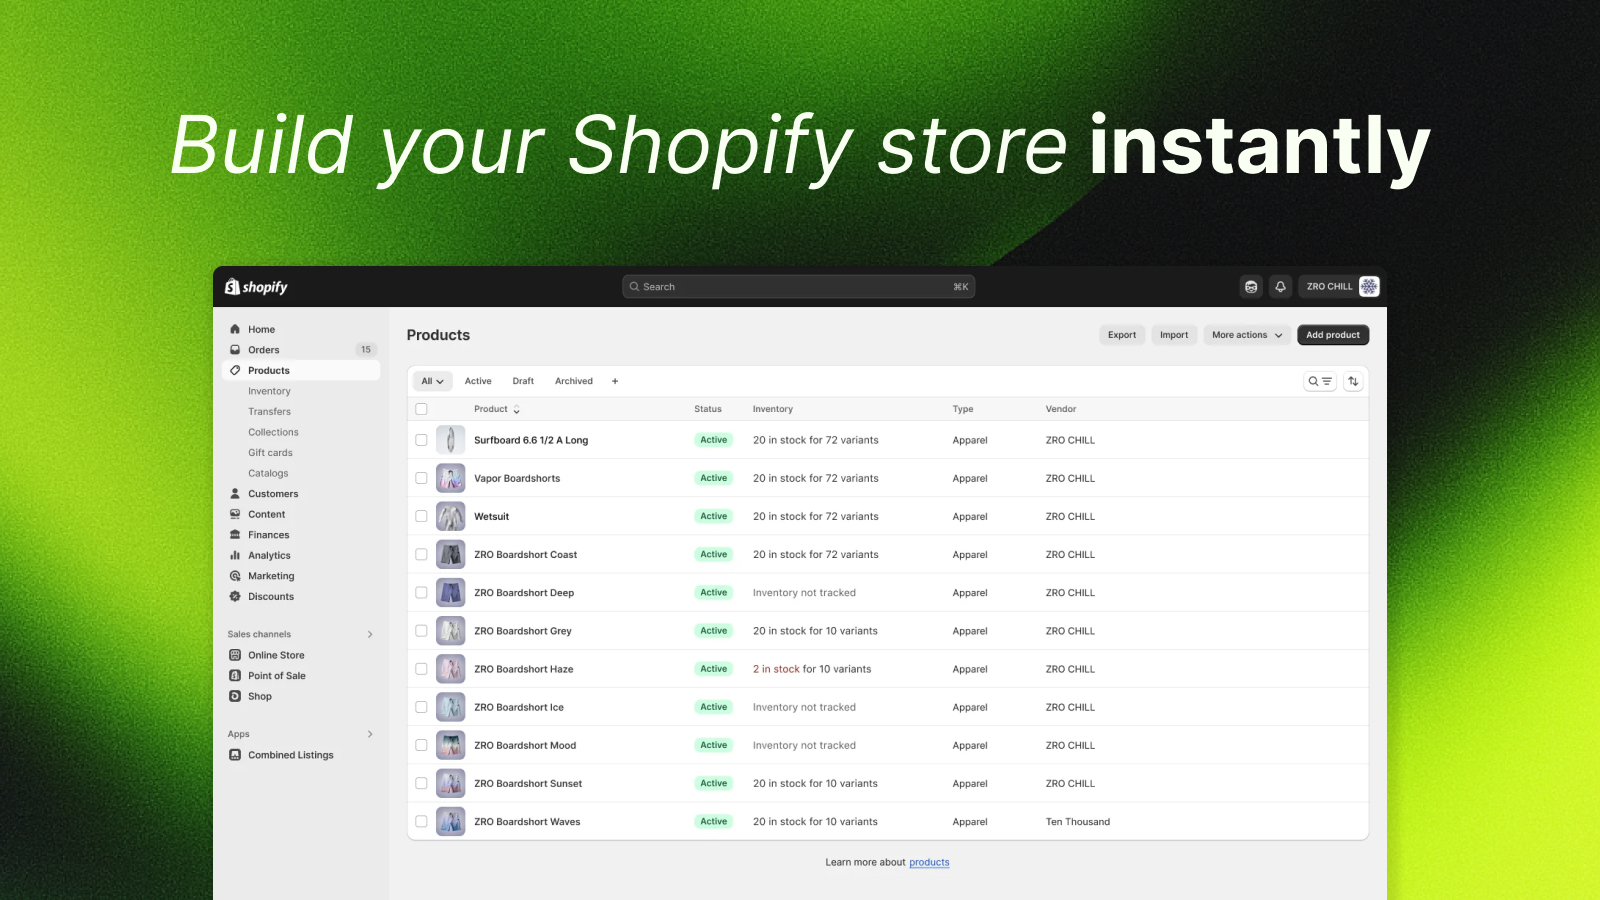
Task: Expand the Sales channels chevron
Action: 370,634
